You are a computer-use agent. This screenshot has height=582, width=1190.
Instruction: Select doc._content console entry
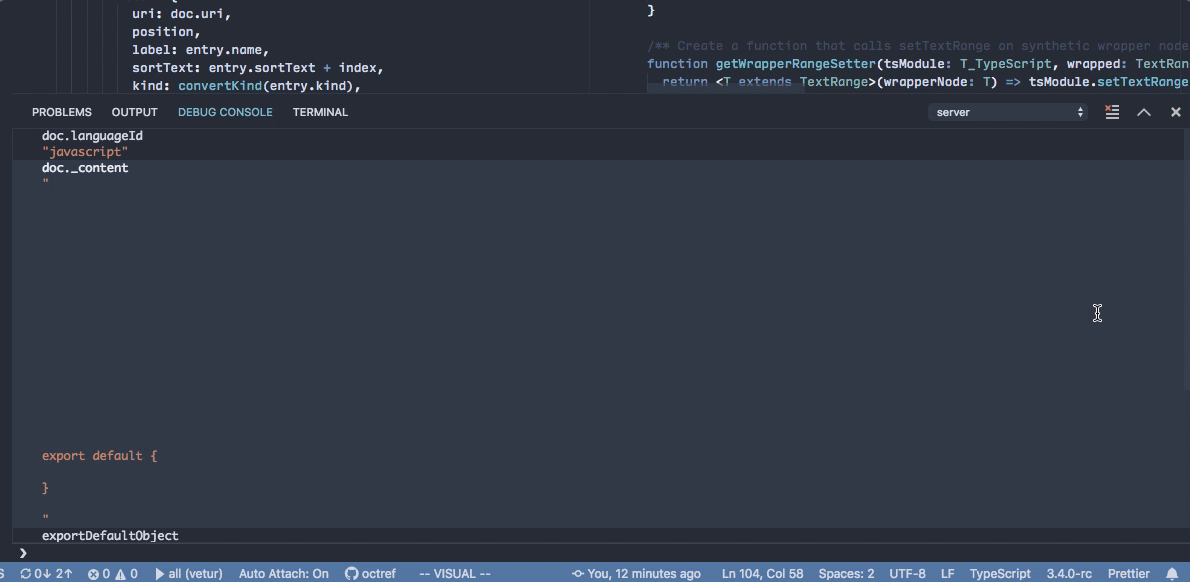tap(85, 168)
